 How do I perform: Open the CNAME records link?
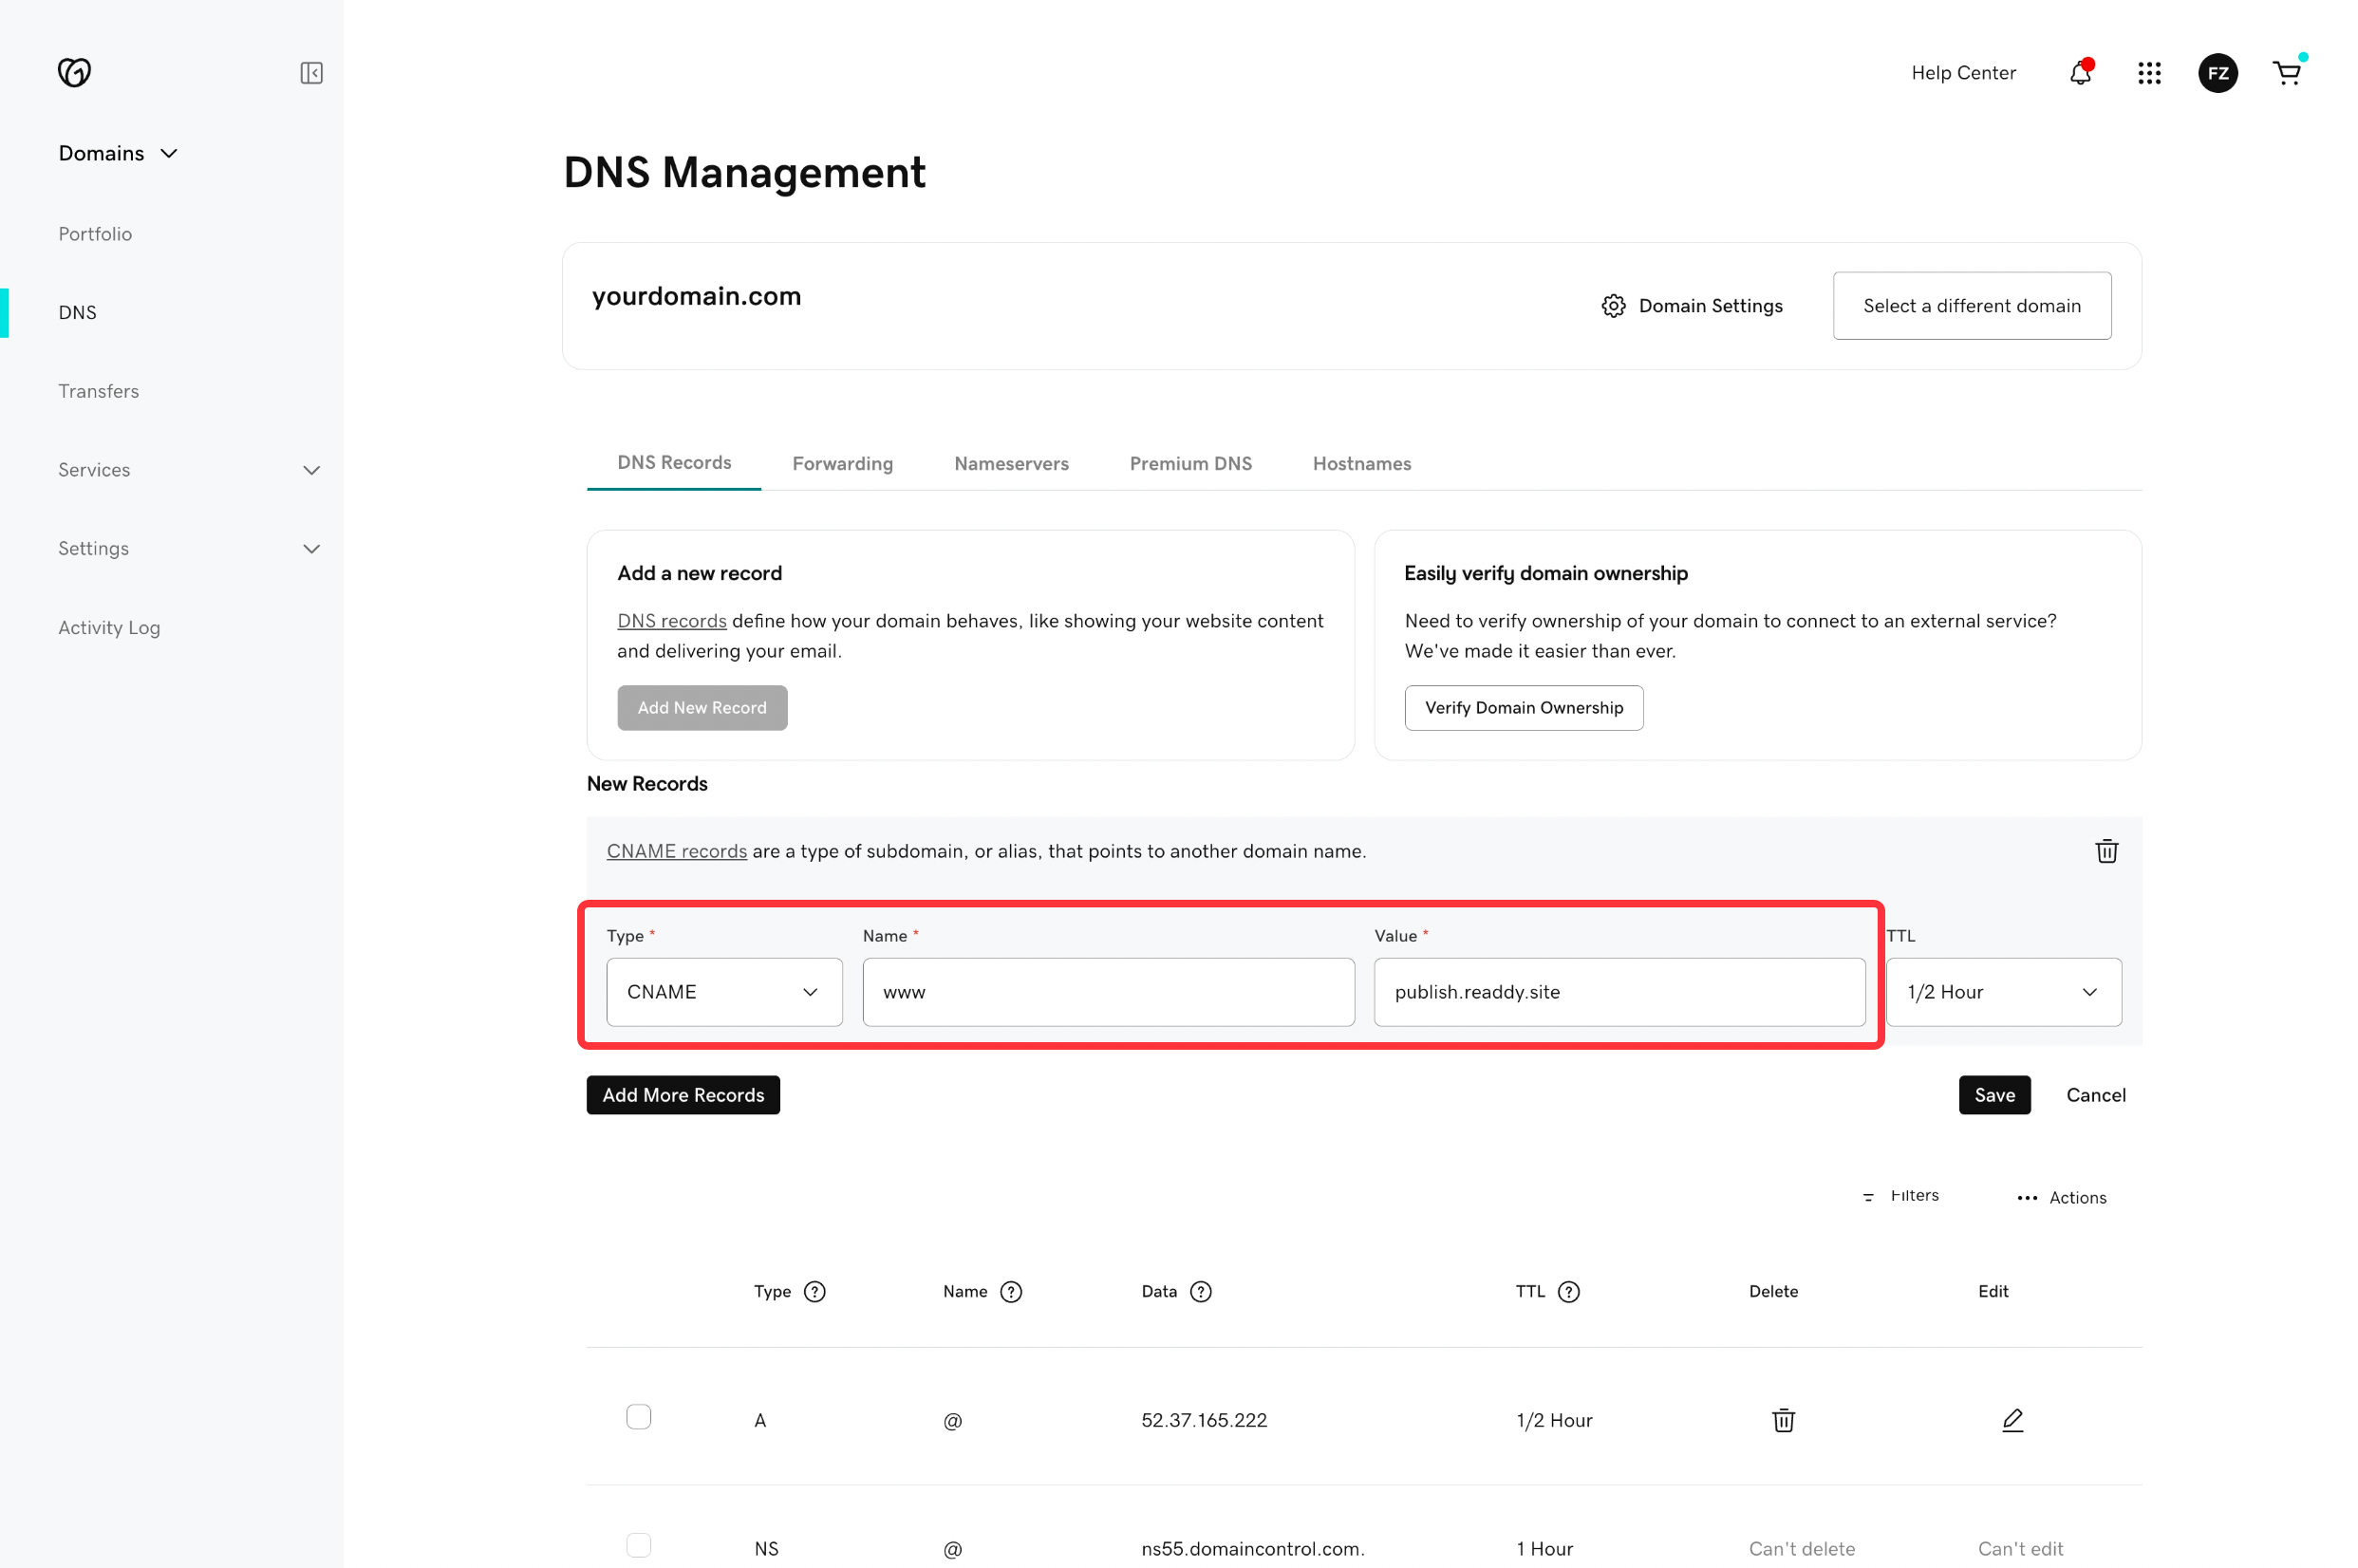coord(676,851)
